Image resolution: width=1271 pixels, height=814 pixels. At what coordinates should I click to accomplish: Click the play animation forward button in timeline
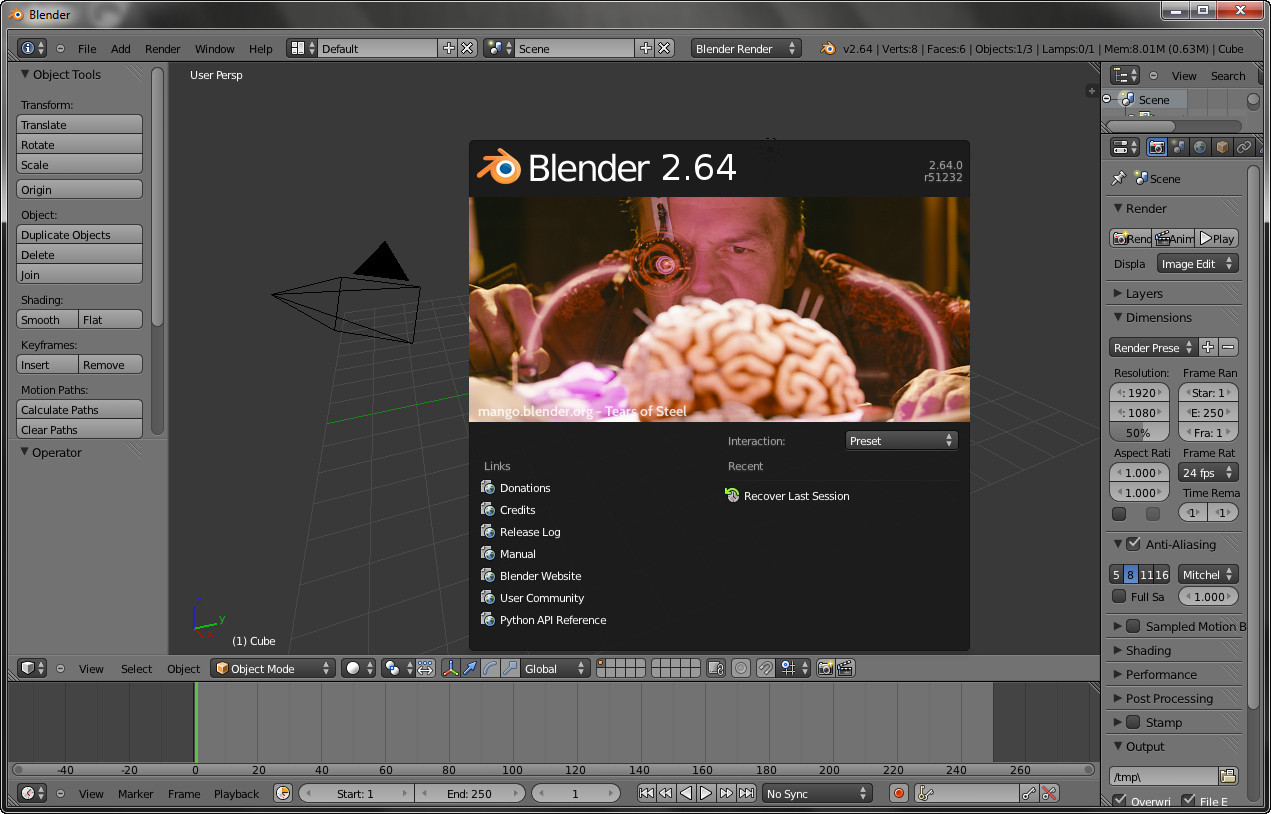pyautogui.click(x=706, y=793)
